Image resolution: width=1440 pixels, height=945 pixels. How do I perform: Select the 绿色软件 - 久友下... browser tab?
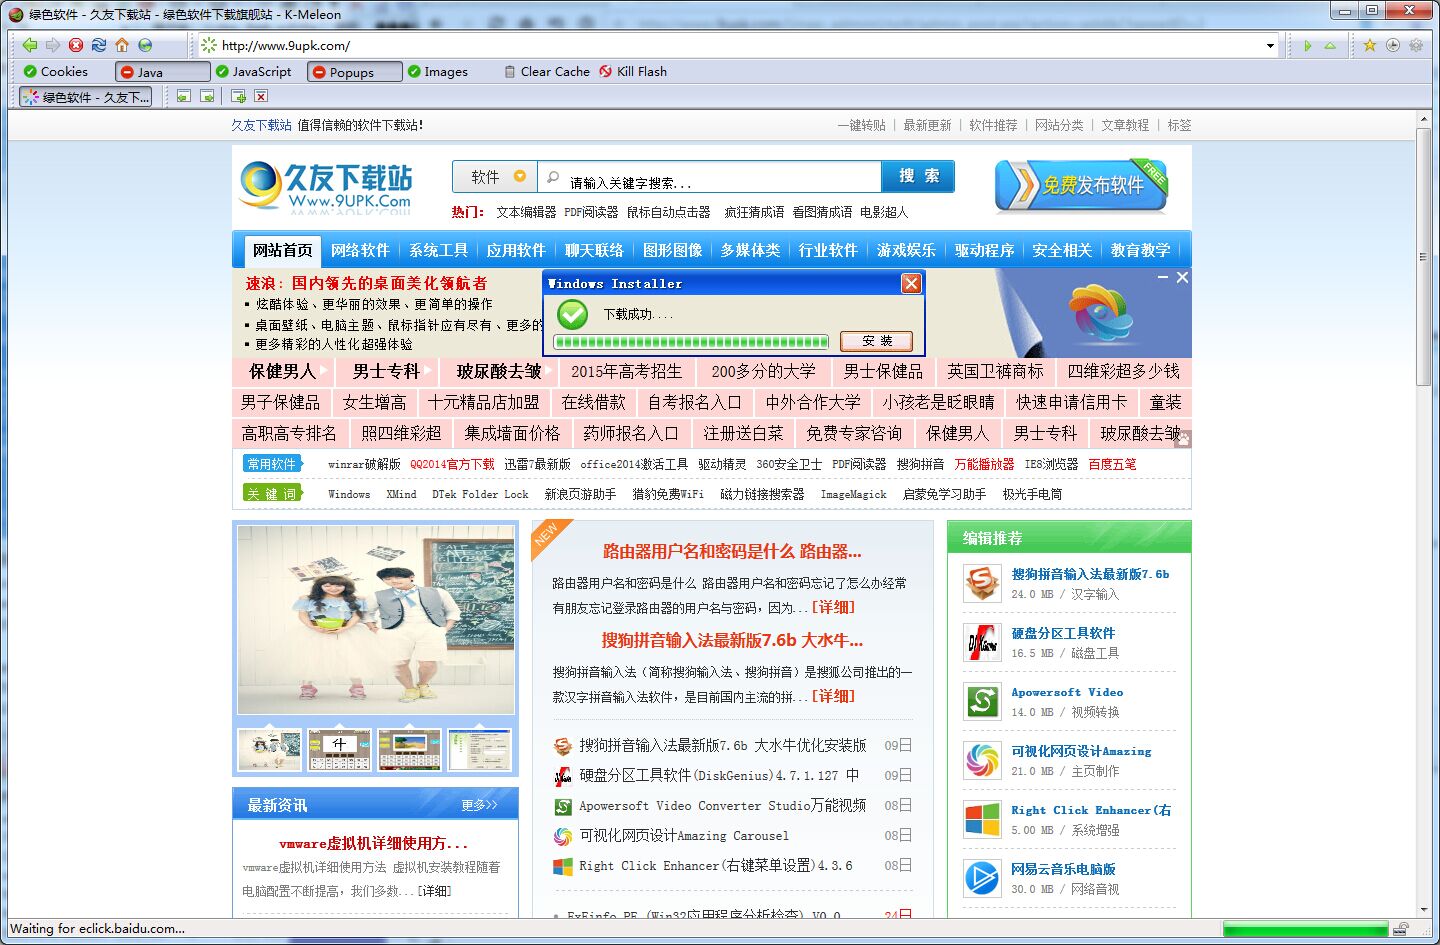[86, 96]
